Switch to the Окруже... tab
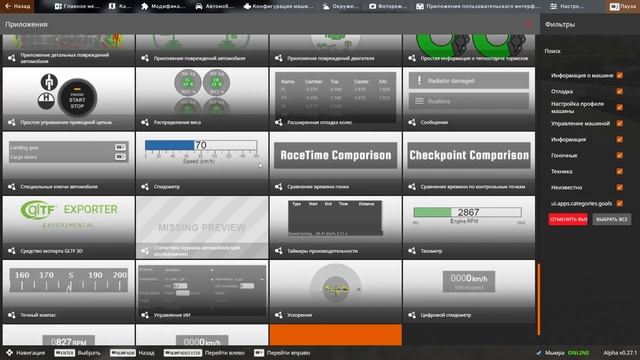 point(340,6)
